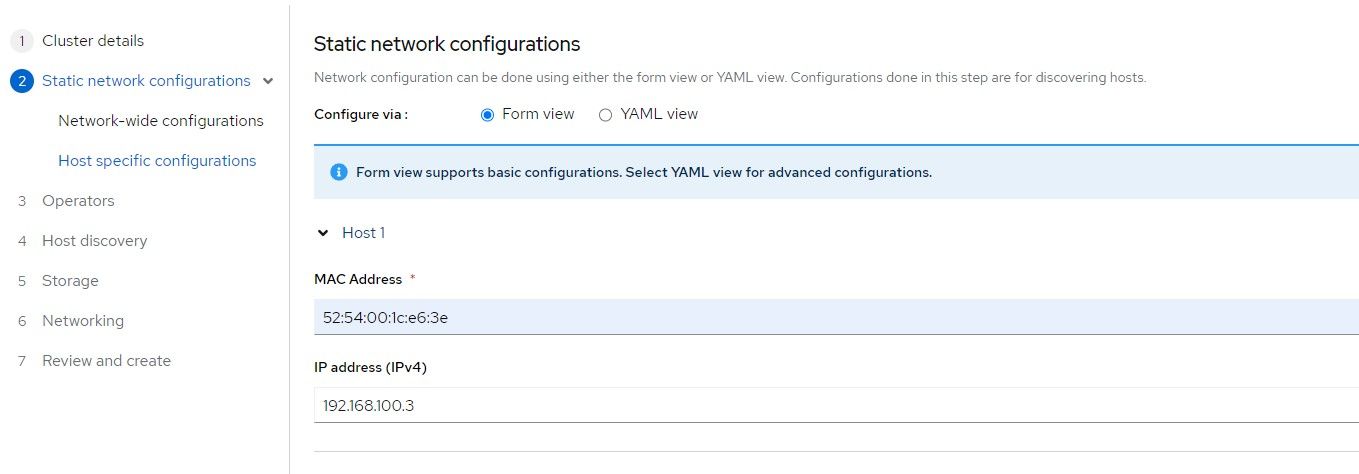1359x474 pixels.
Task: Collapse the Static network configurations chevron
Action: tap(267, 81)
